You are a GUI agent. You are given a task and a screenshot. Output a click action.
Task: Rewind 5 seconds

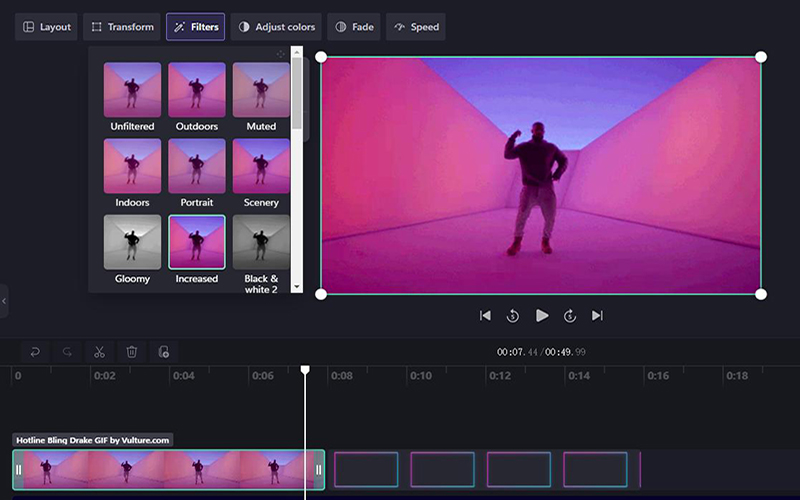[513, 316]
